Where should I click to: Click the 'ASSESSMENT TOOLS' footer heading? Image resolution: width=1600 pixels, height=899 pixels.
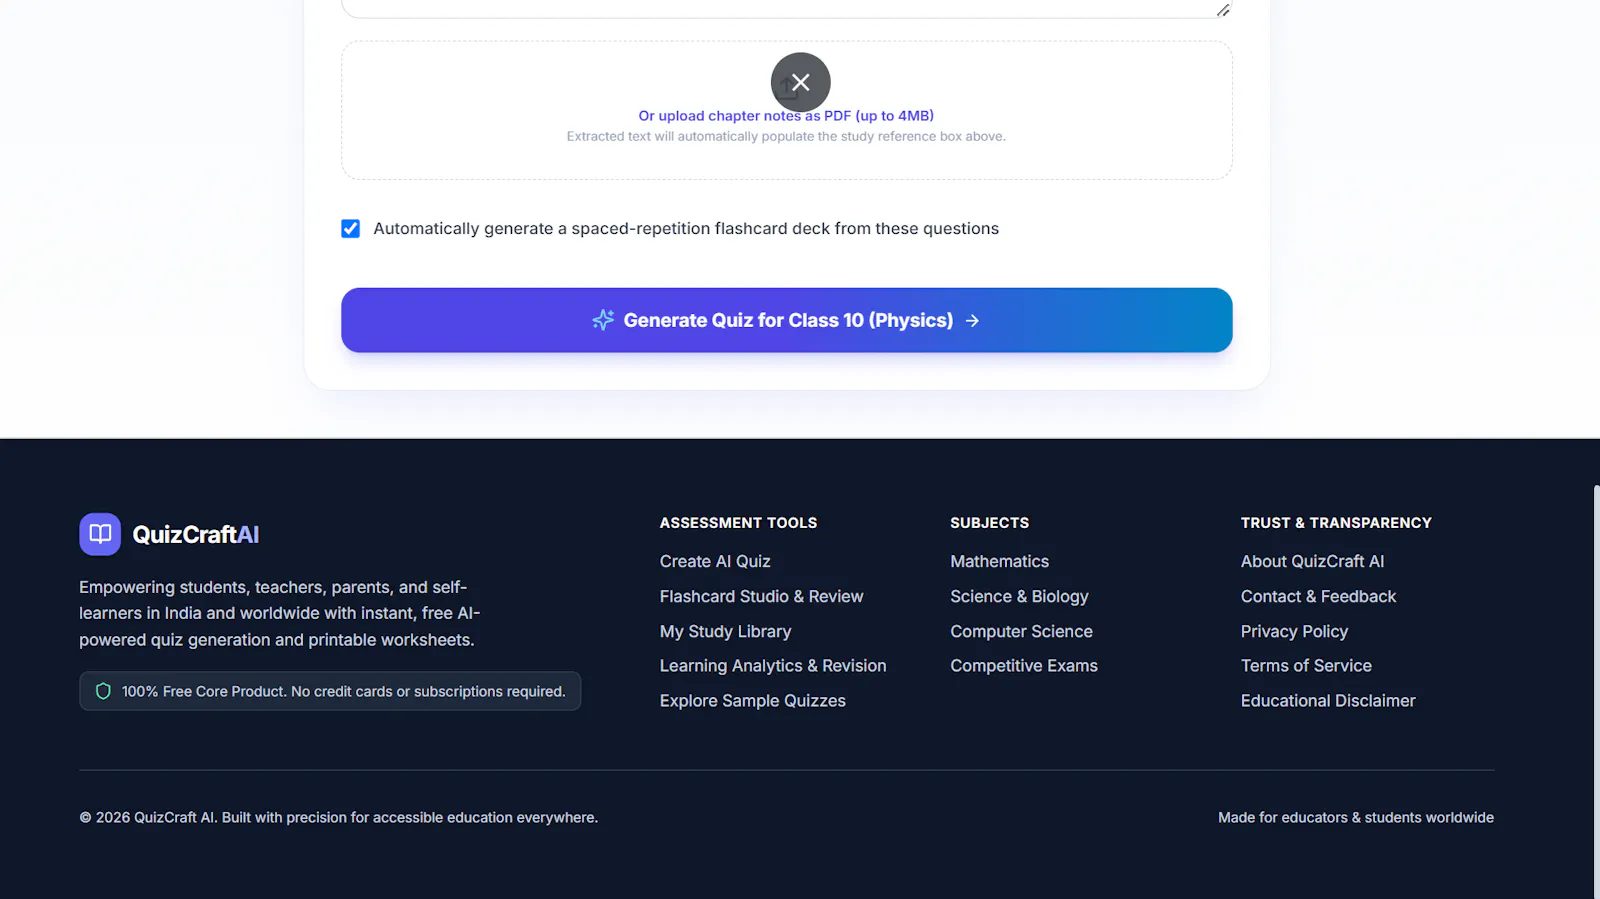[x=738, y=523]
